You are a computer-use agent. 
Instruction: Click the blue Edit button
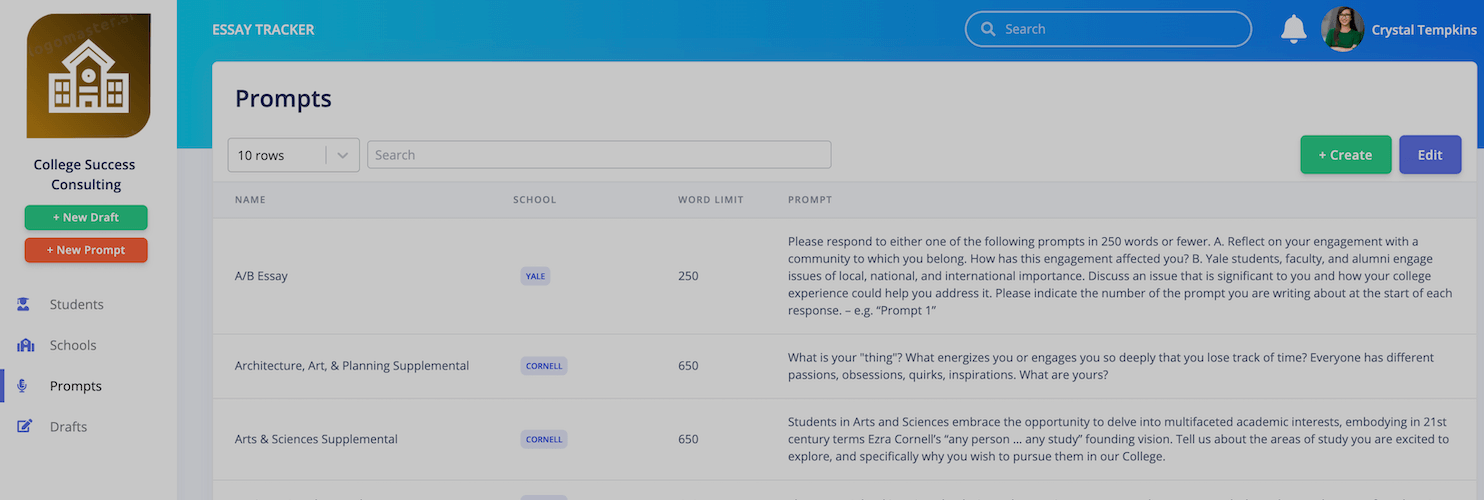click(x=1430, y=155)
